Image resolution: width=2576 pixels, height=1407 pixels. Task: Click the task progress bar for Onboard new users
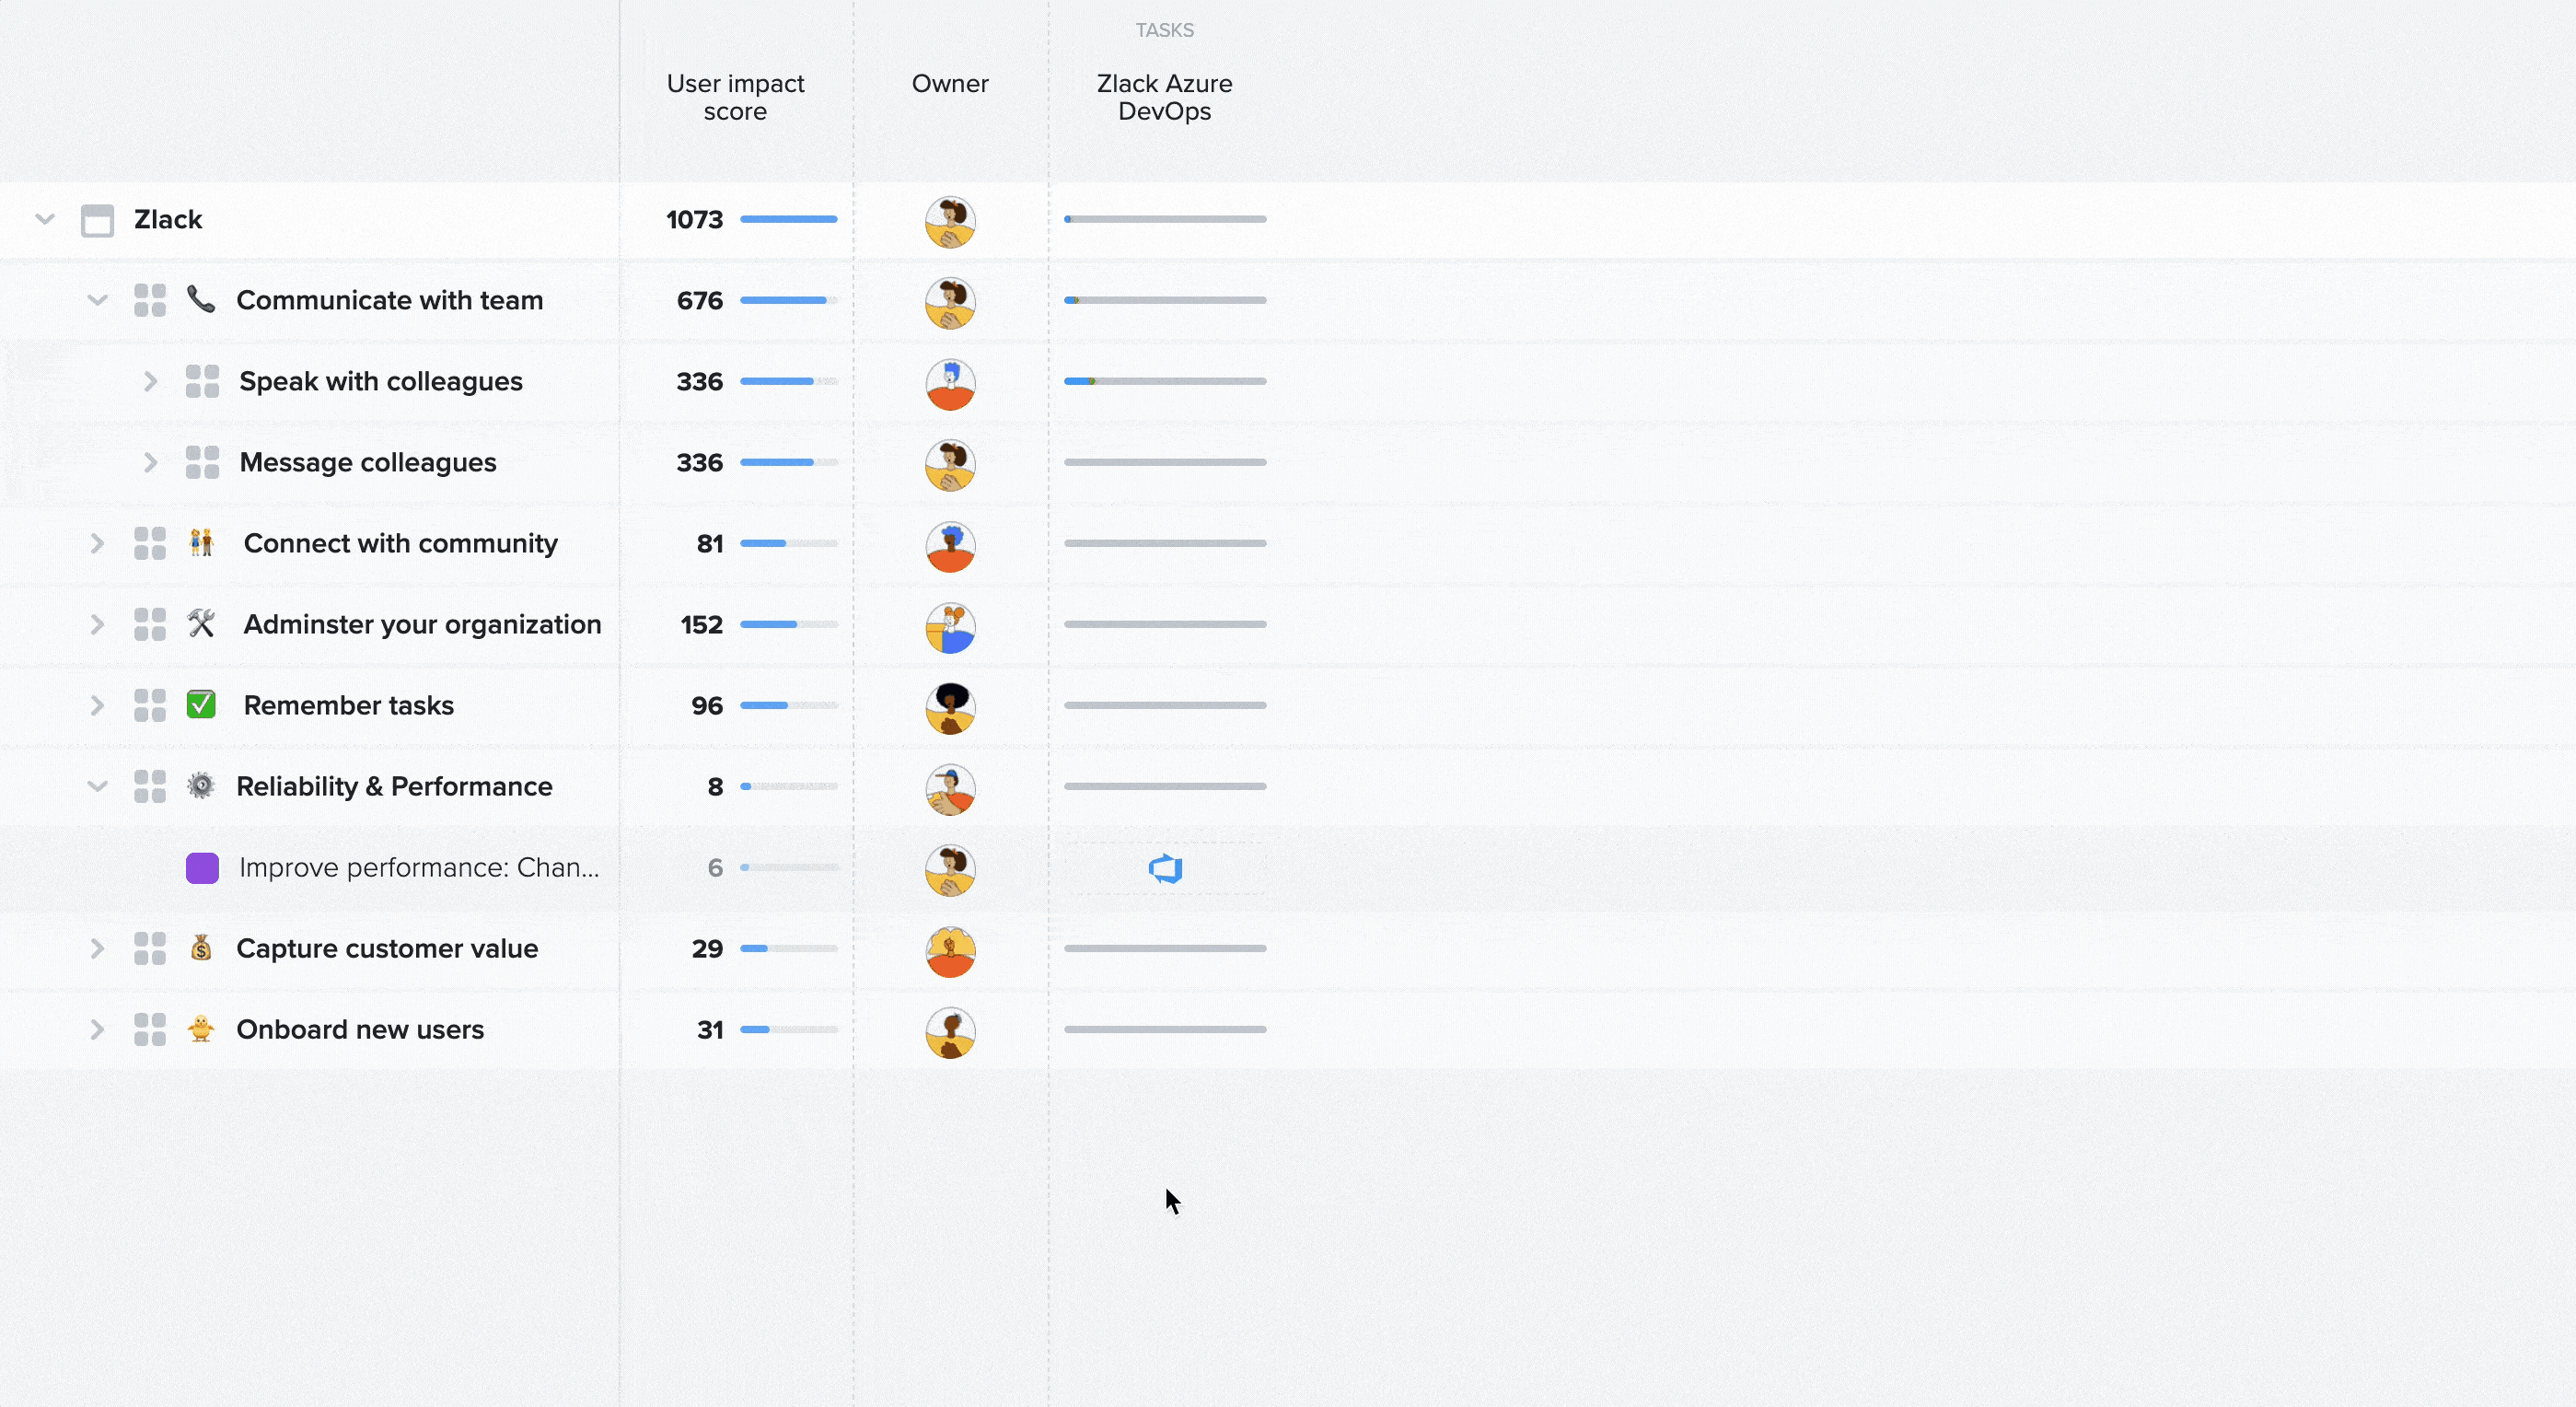[x=1165, y=1029]
